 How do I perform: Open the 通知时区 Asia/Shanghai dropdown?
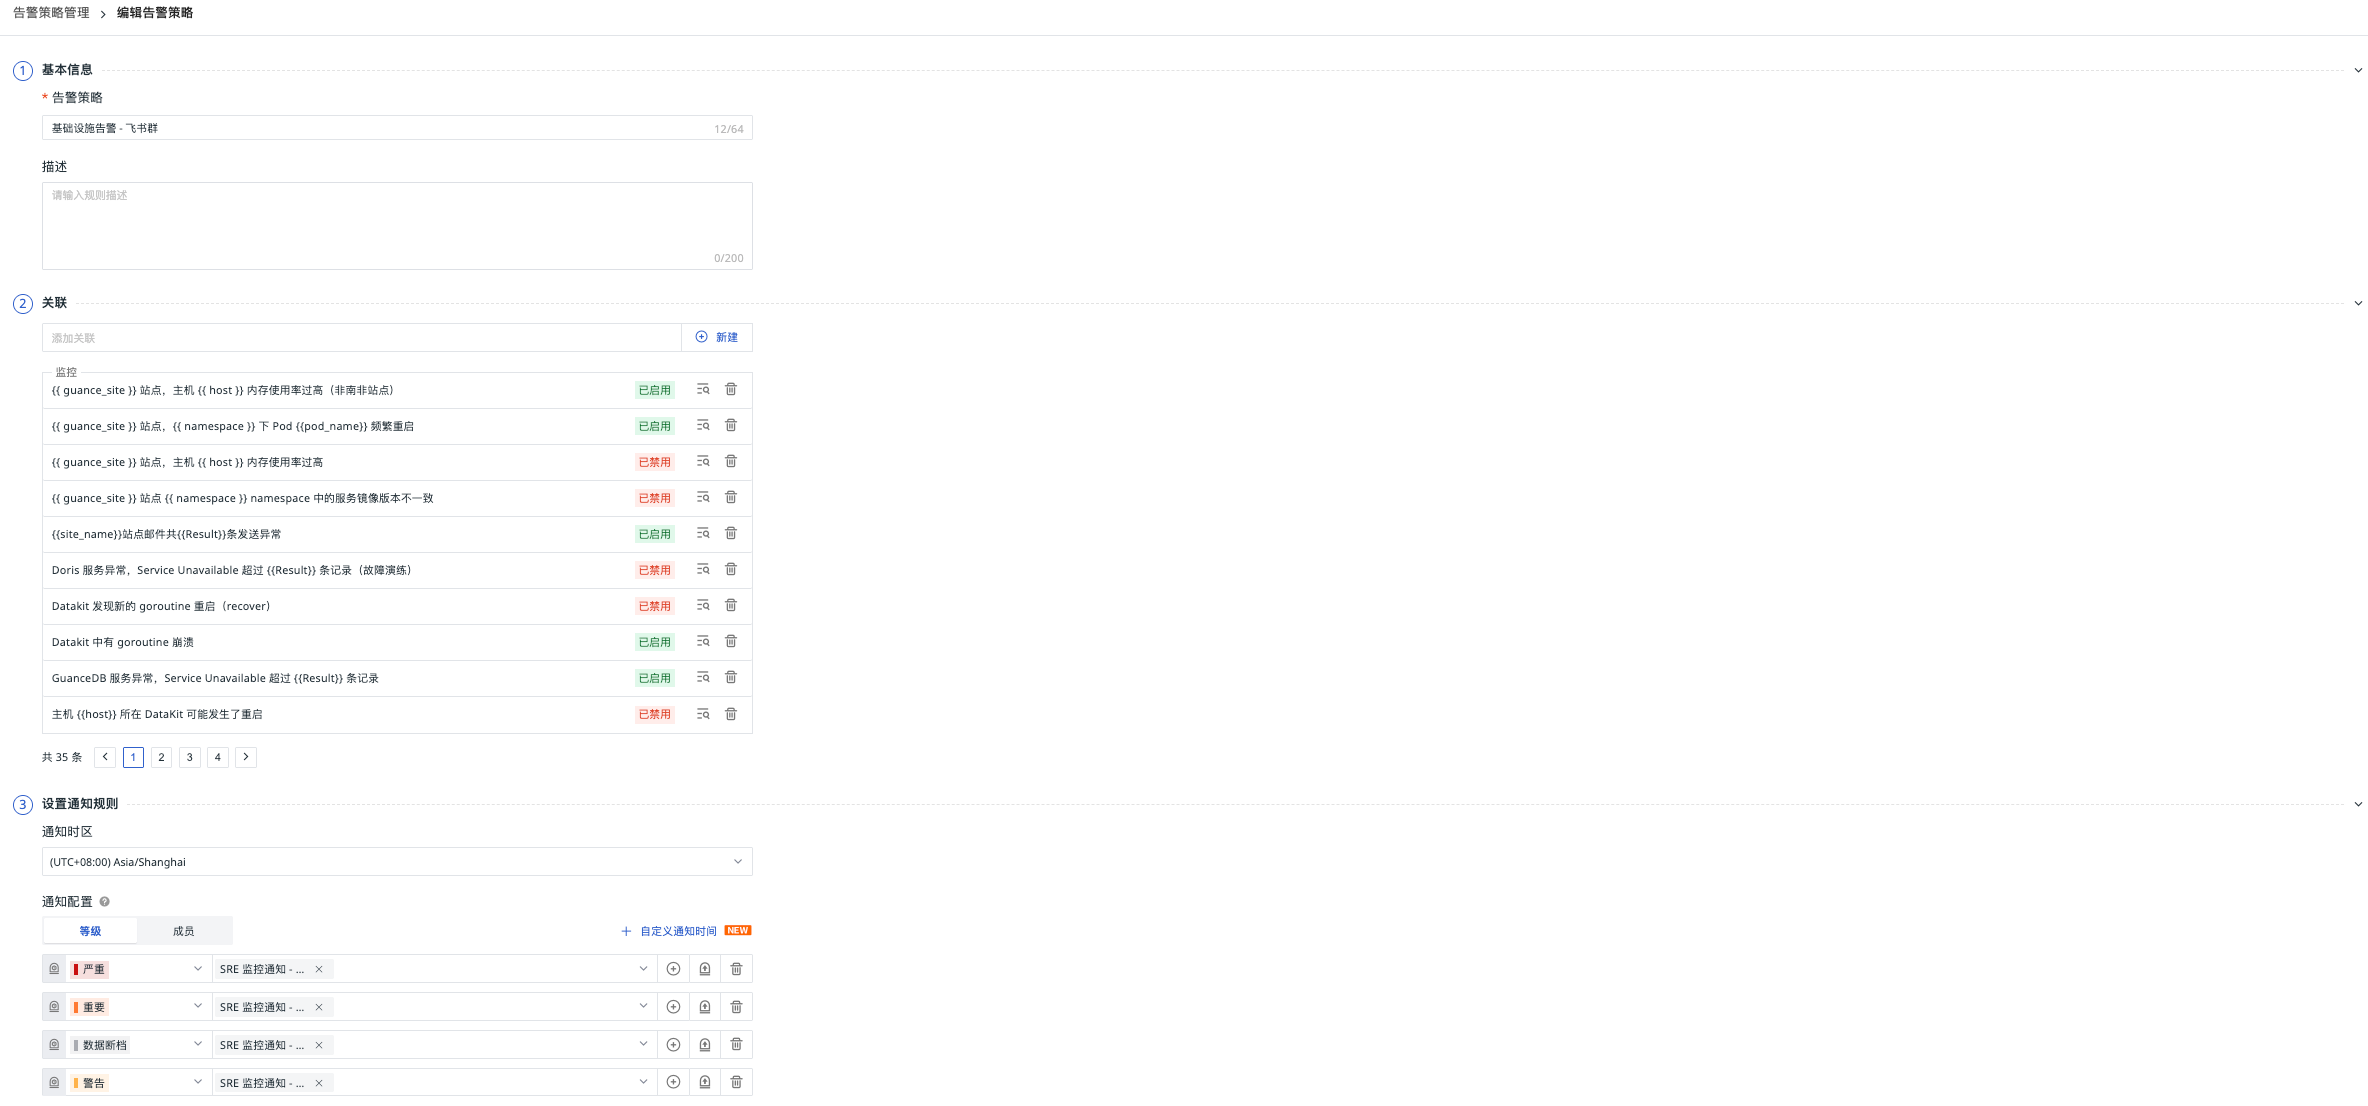pyautogui.click(x=396, y=862)
